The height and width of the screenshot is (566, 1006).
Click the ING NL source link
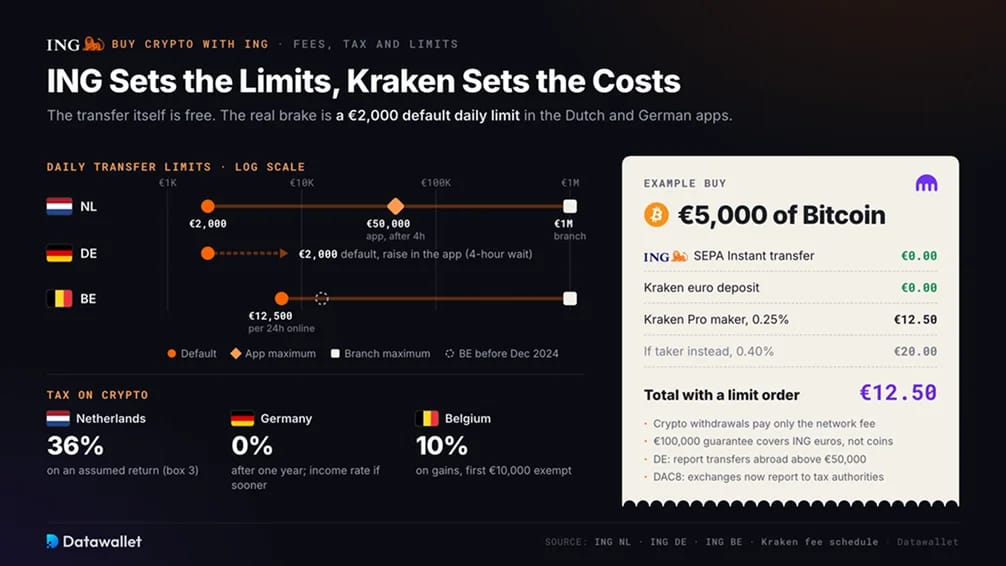pos(612,542)
